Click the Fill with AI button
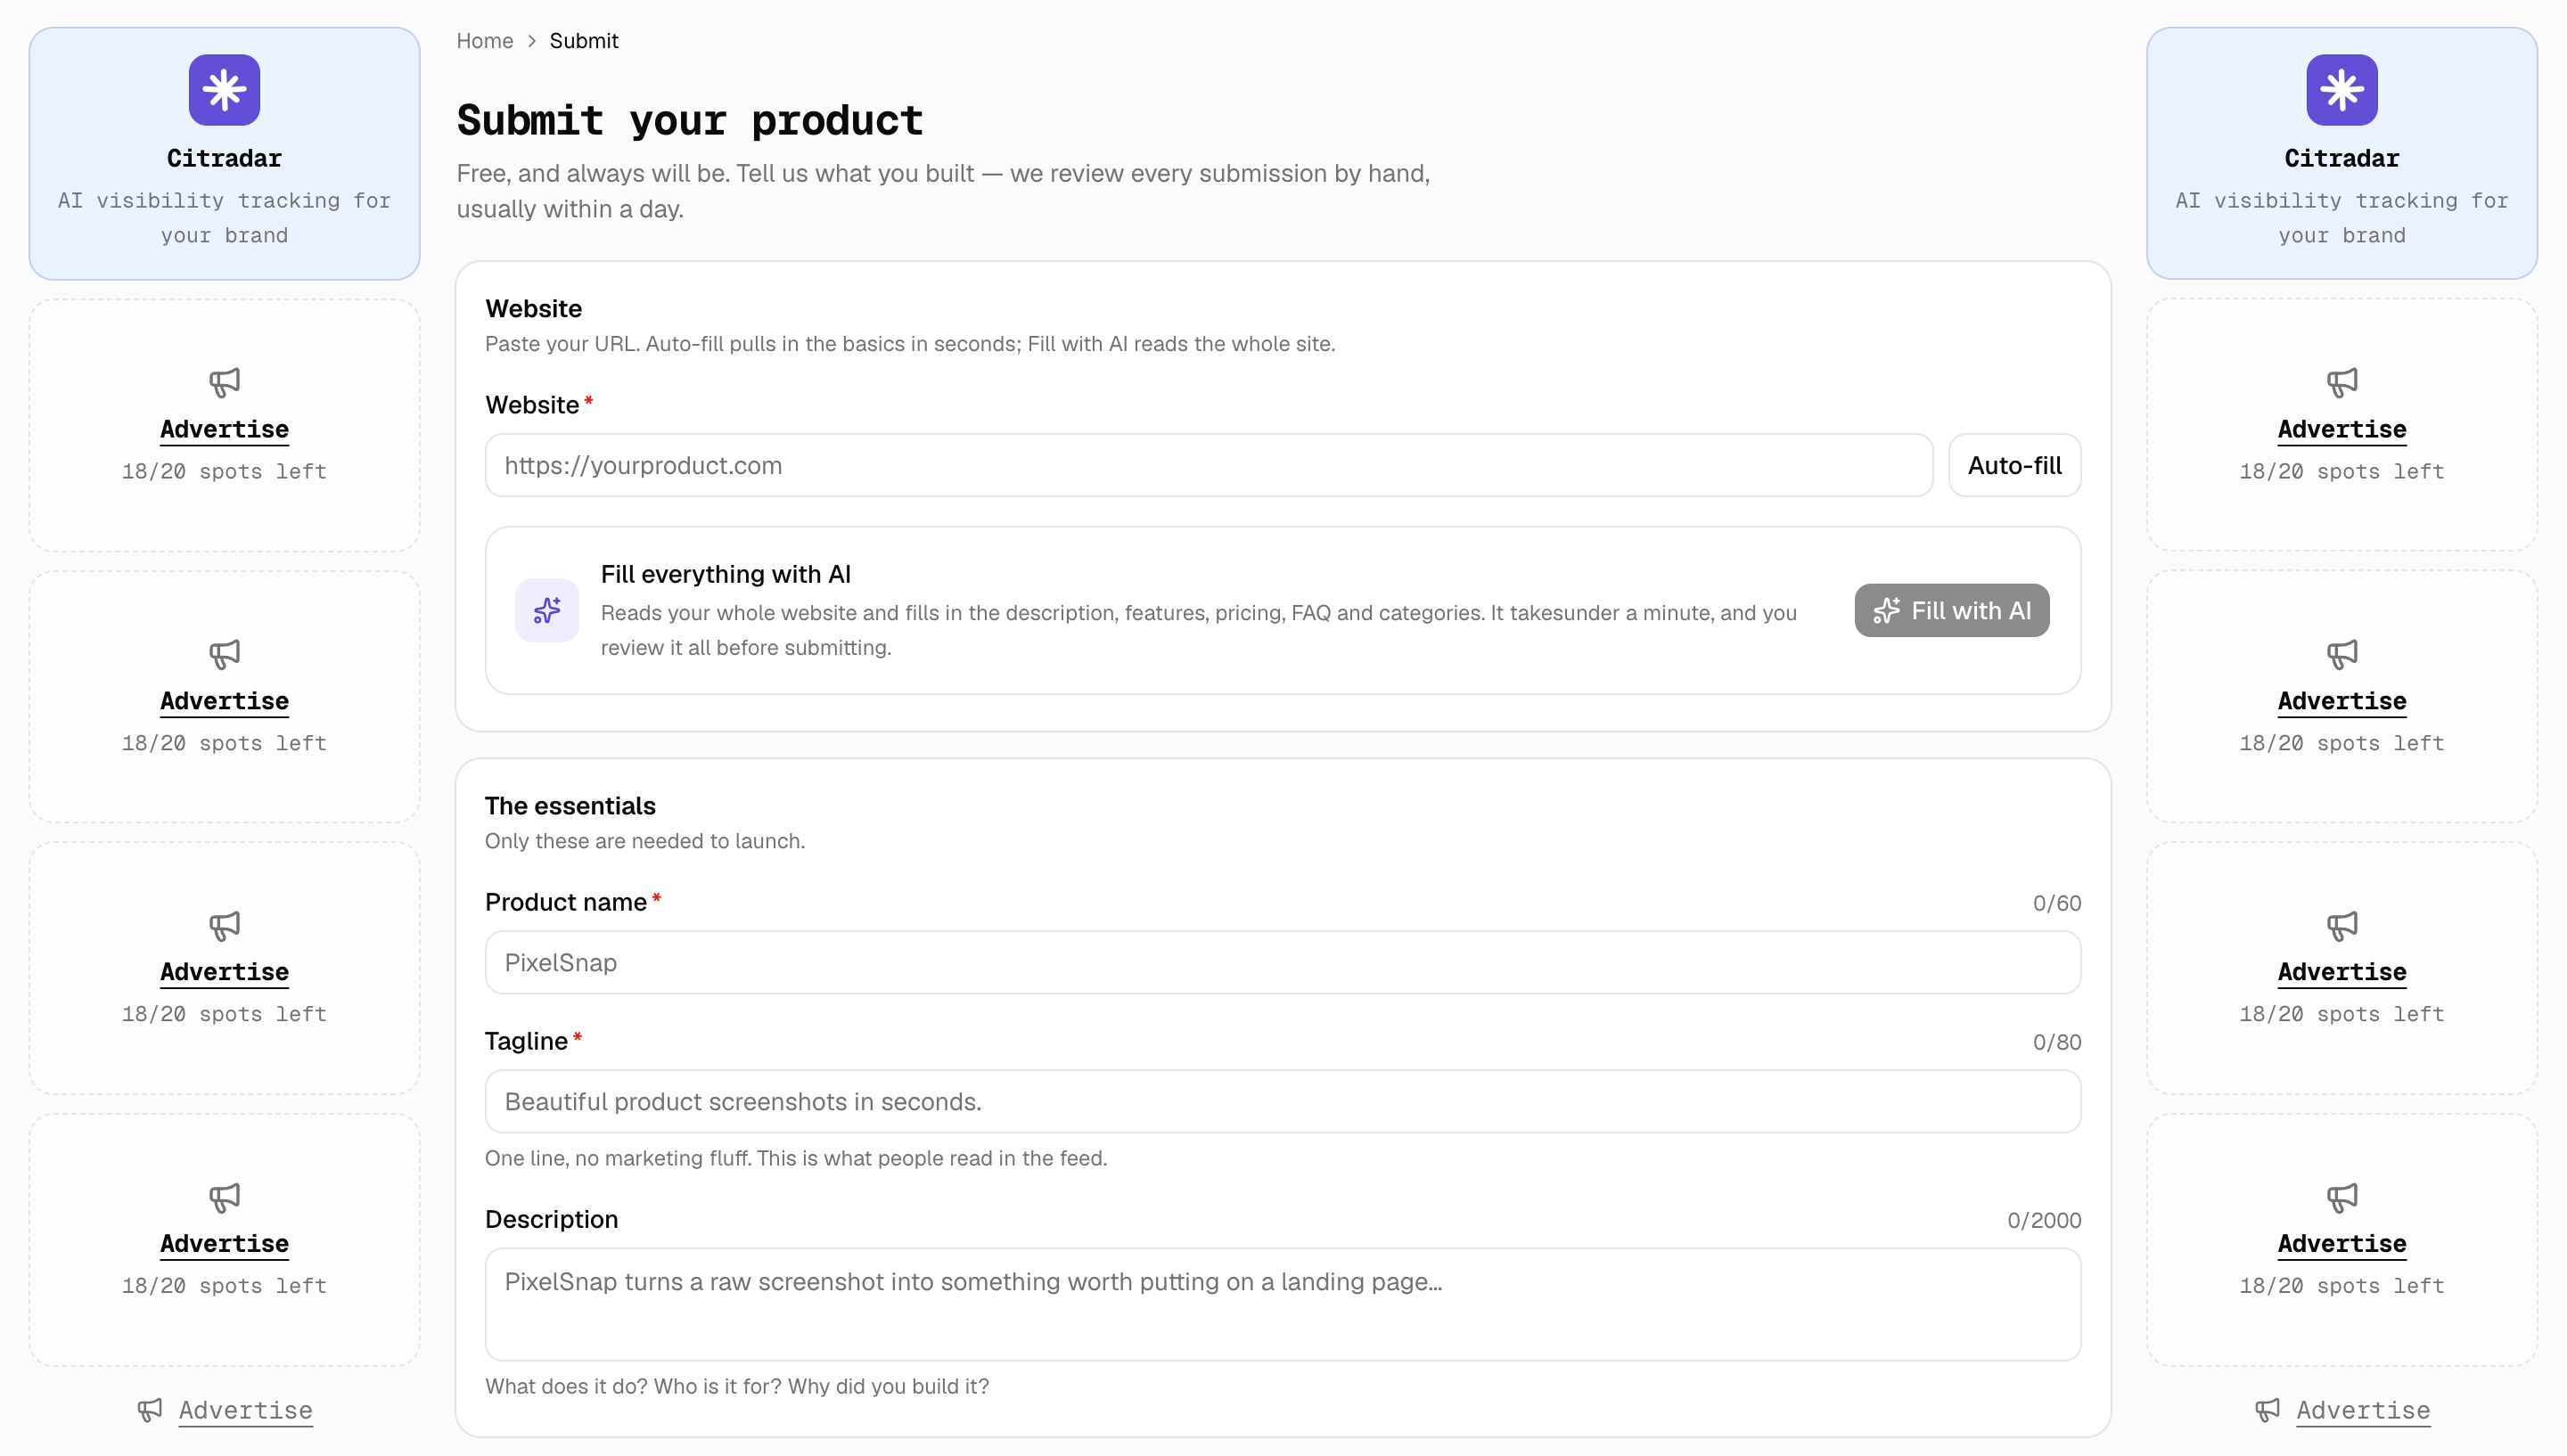This screenshot has width=2567, height=1456. [1951, 610]
